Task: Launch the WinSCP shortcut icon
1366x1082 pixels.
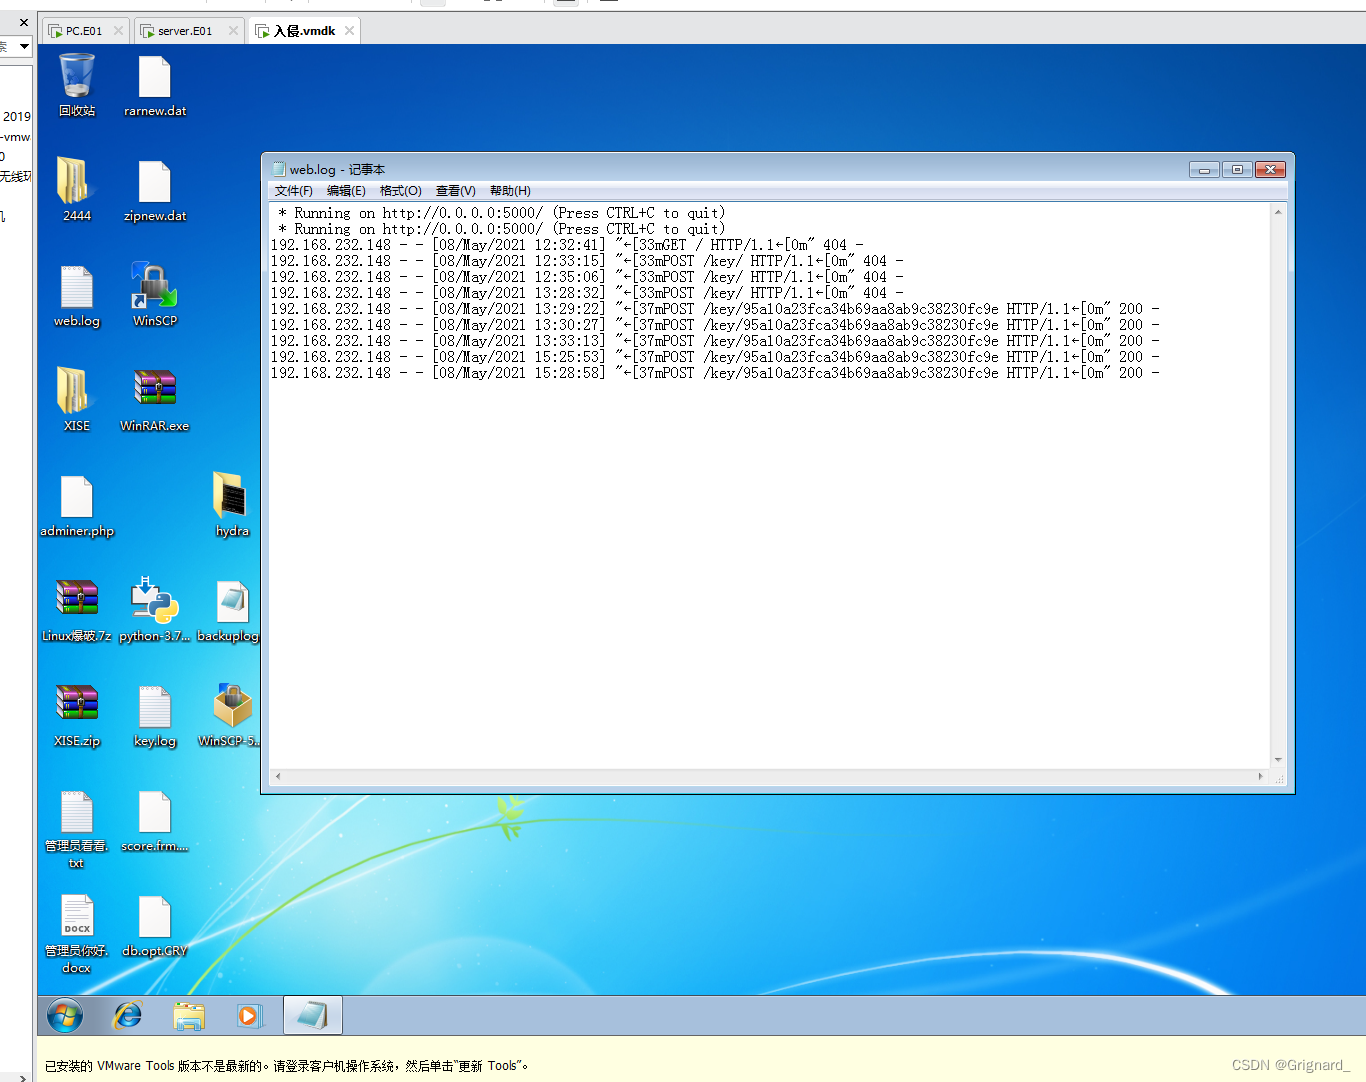Action: point(155,295)
